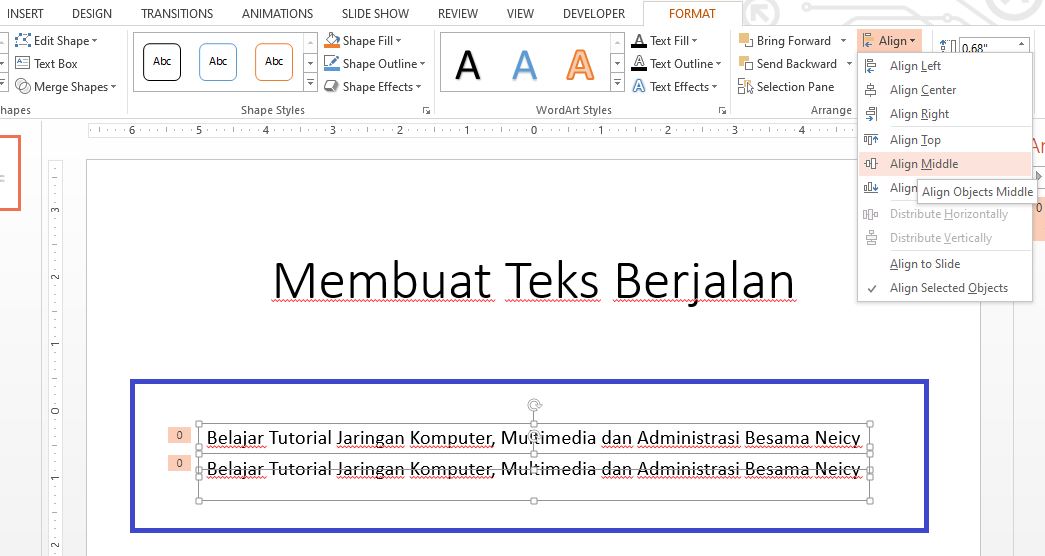The height and width of the screenshot is (556, 1045).
Task: Click the rotation handle above the text box
Action: click(x=535, y=405)
